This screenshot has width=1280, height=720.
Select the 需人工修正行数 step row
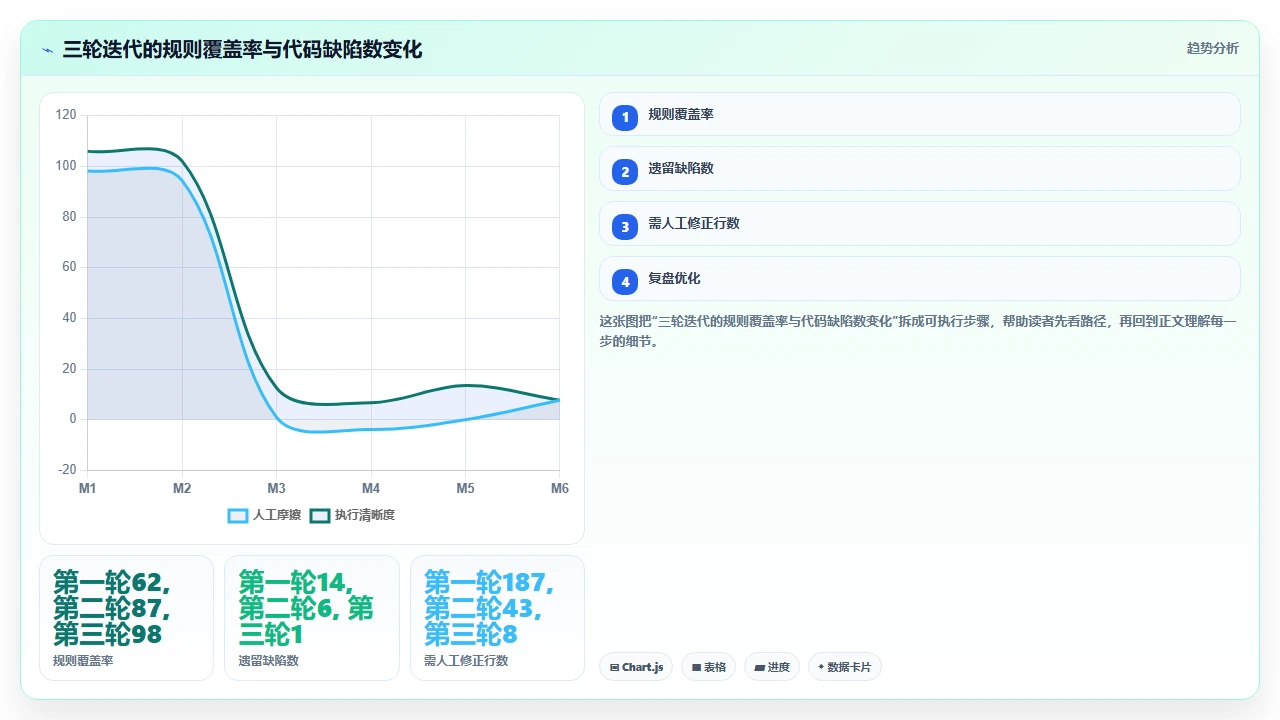(x=919, y=224)
